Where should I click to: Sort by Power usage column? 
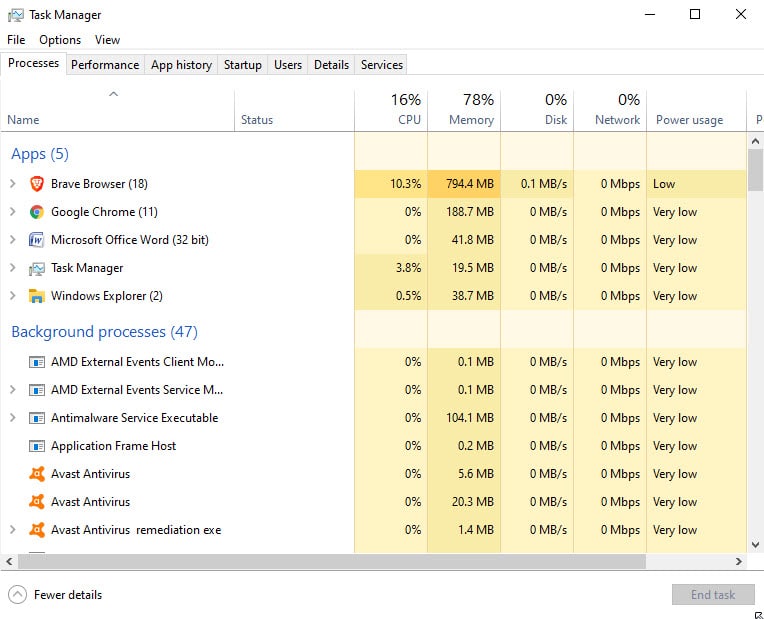coord(696,111)
